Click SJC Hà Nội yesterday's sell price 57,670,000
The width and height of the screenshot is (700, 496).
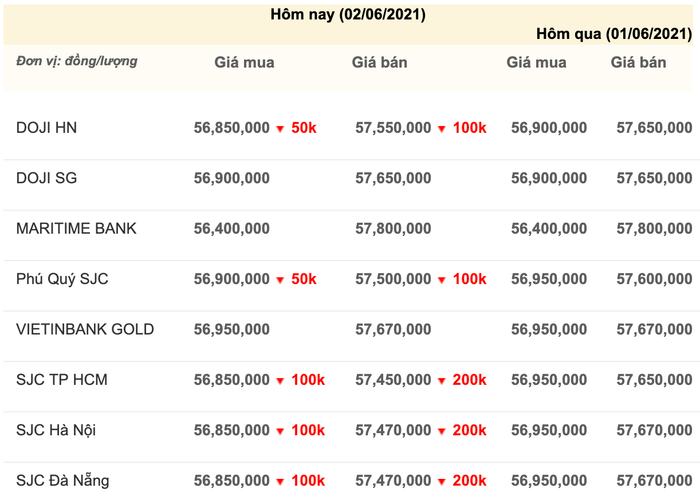[654, 431]
